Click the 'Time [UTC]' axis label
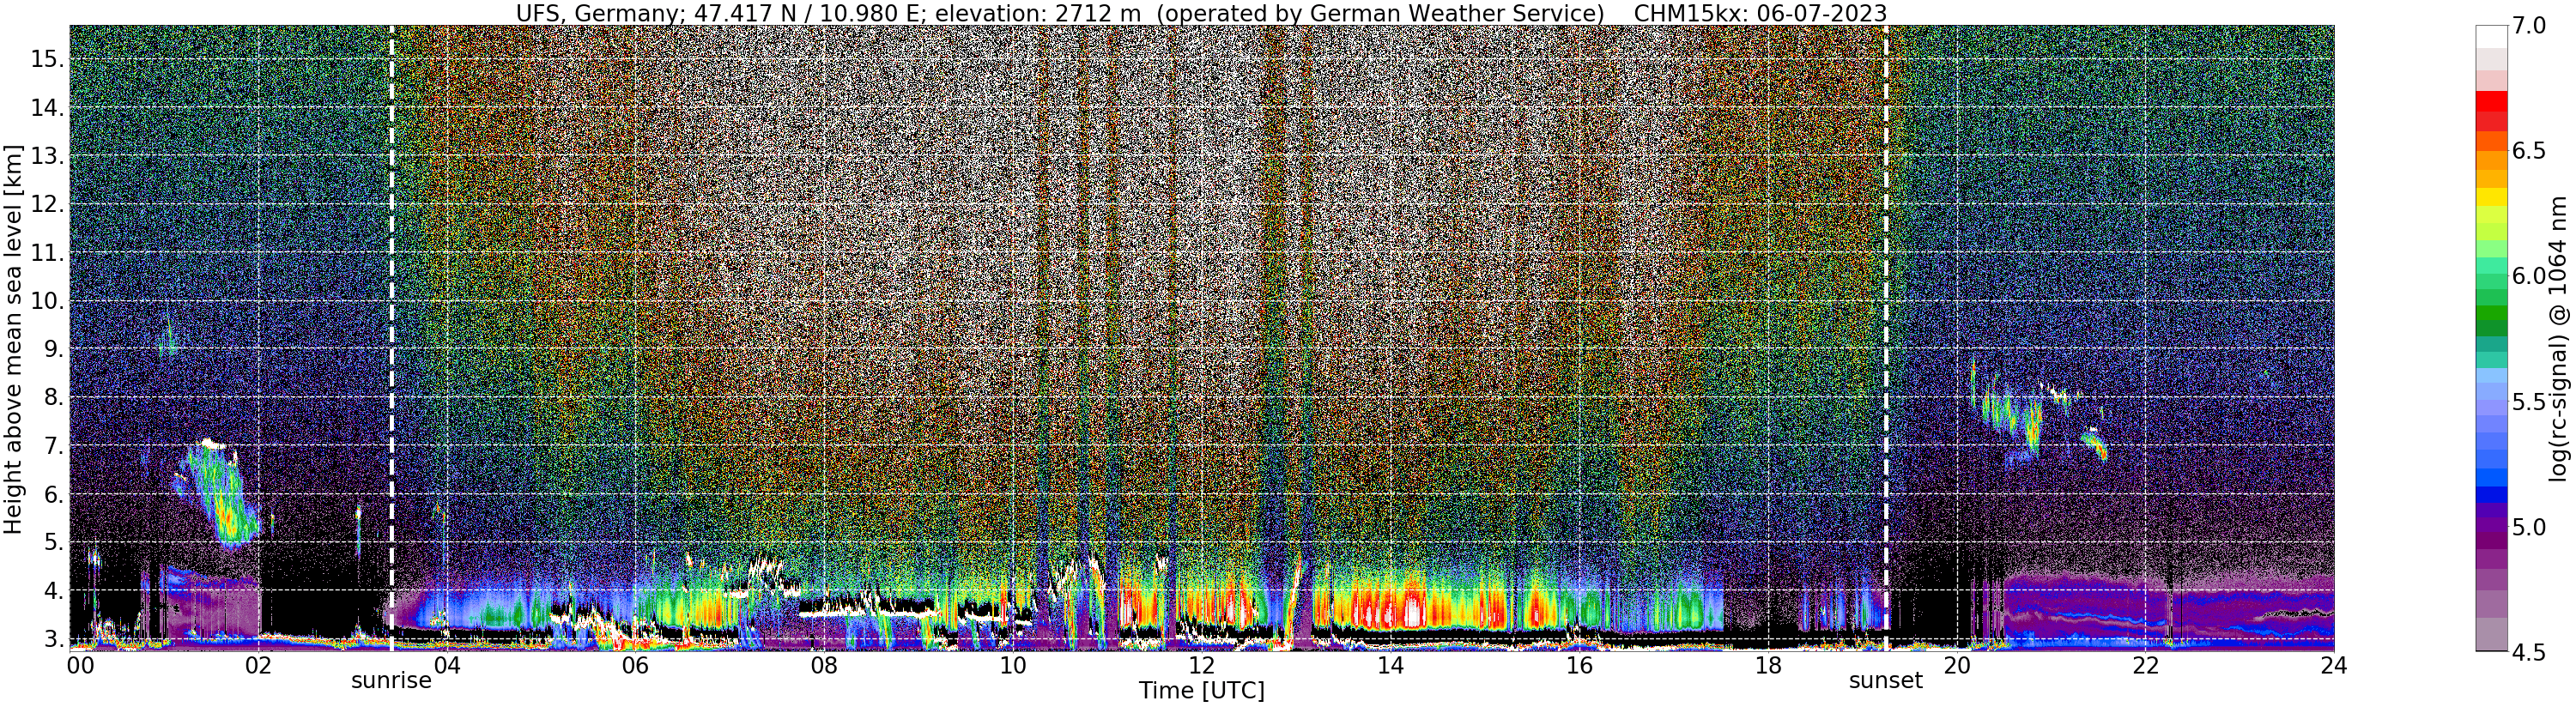 tap(1202, 690)
